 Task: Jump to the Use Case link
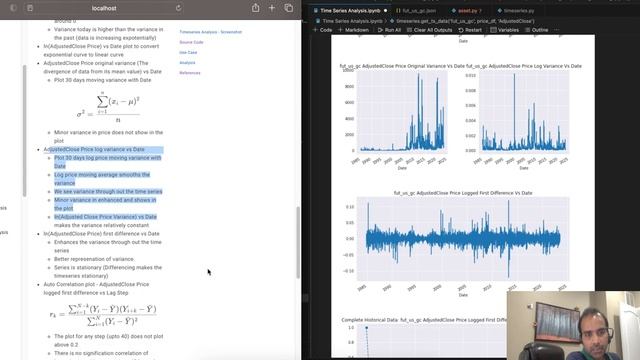click(x=188, y=52)
